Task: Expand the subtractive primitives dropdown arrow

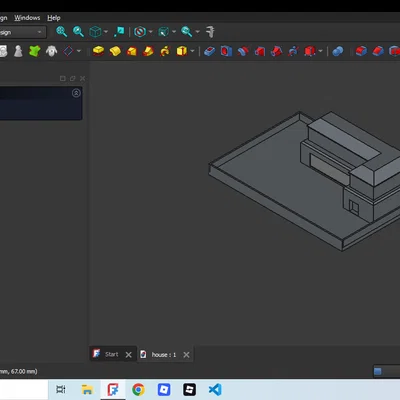Action: click(x=321, y=51)
